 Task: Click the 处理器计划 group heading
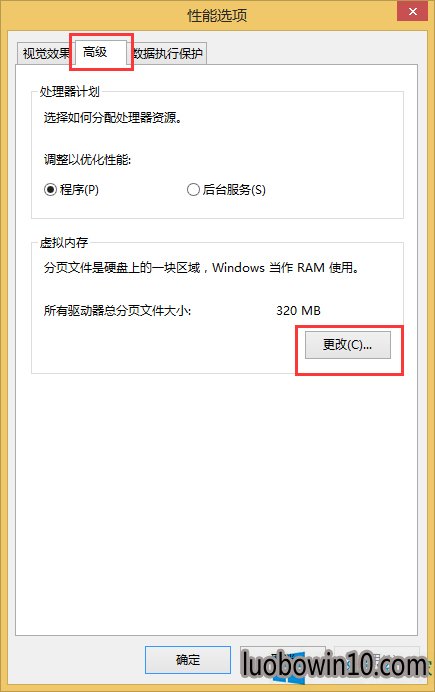click(x=70, y=92)
